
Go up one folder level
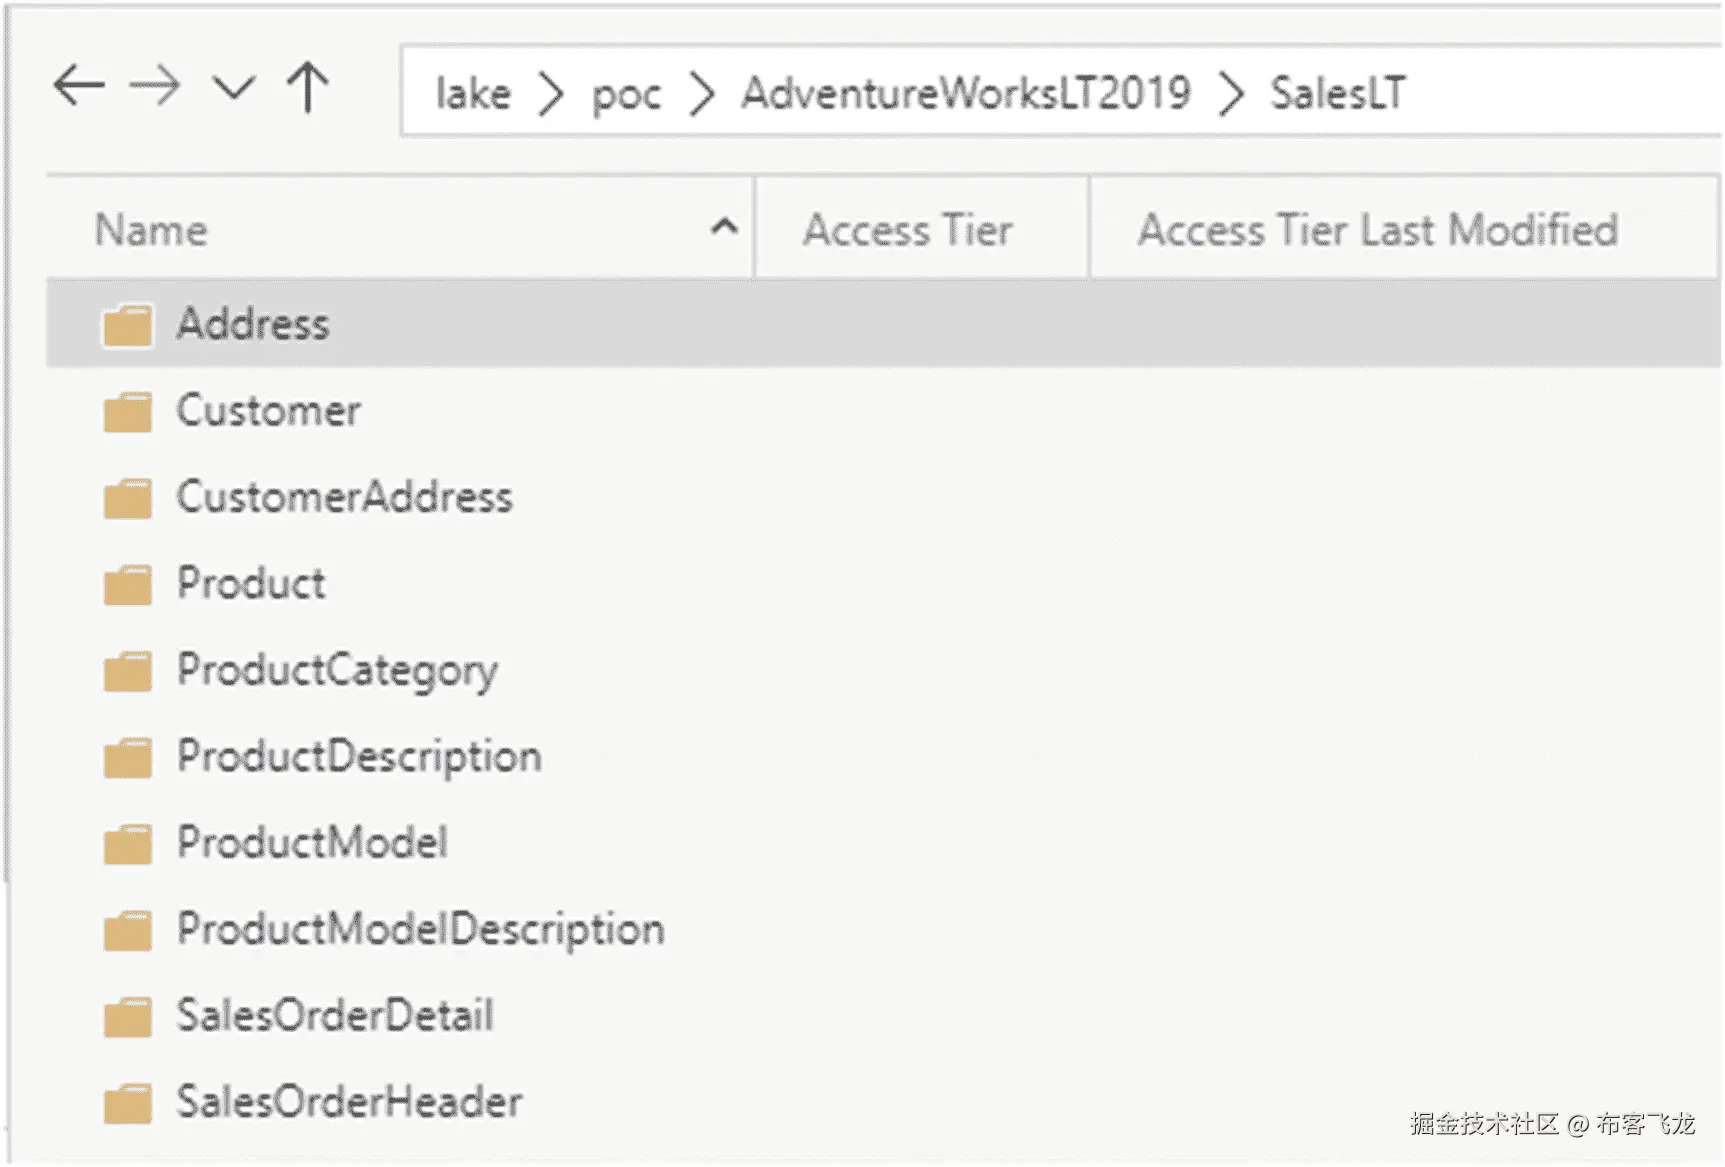pyautogui.click(x=308, y=87)
